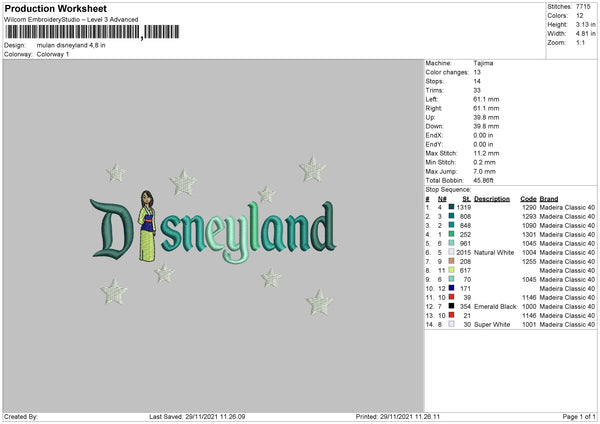The height and width of the screenshot is (424, 600).
Task: Click thread code 1090
Action: (x=529, y=225)
